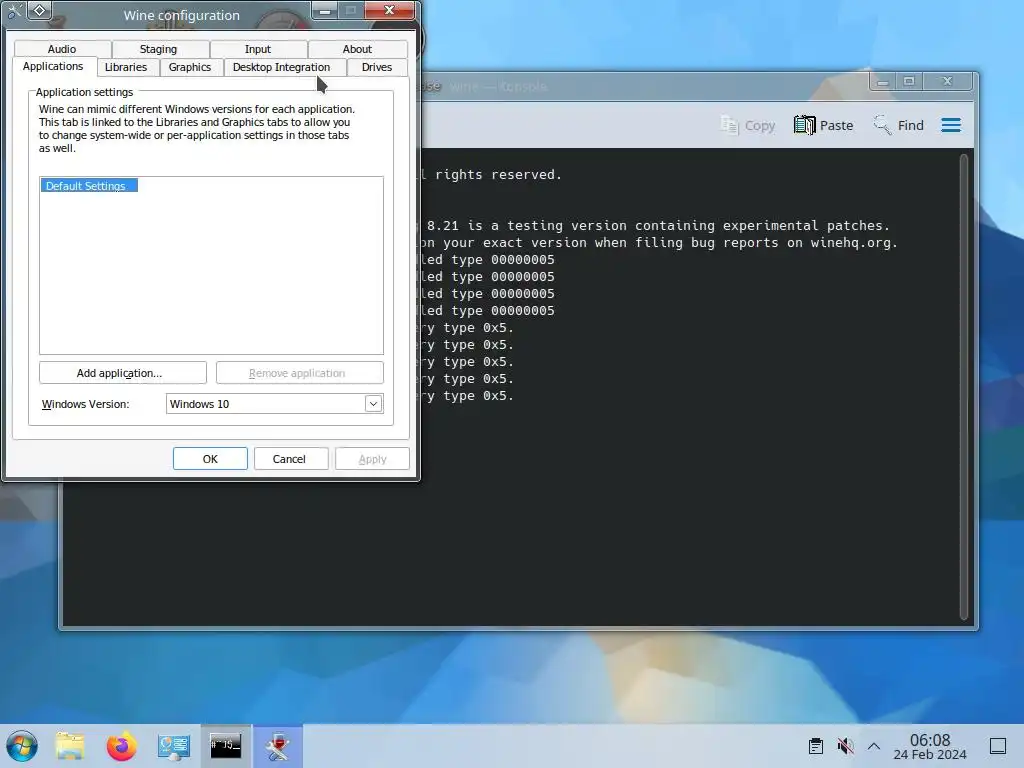Click the 'rights reserved.' terminal line
This screenshot has height=768, width=1024.
pyautogui.click(x=498, y=174)
